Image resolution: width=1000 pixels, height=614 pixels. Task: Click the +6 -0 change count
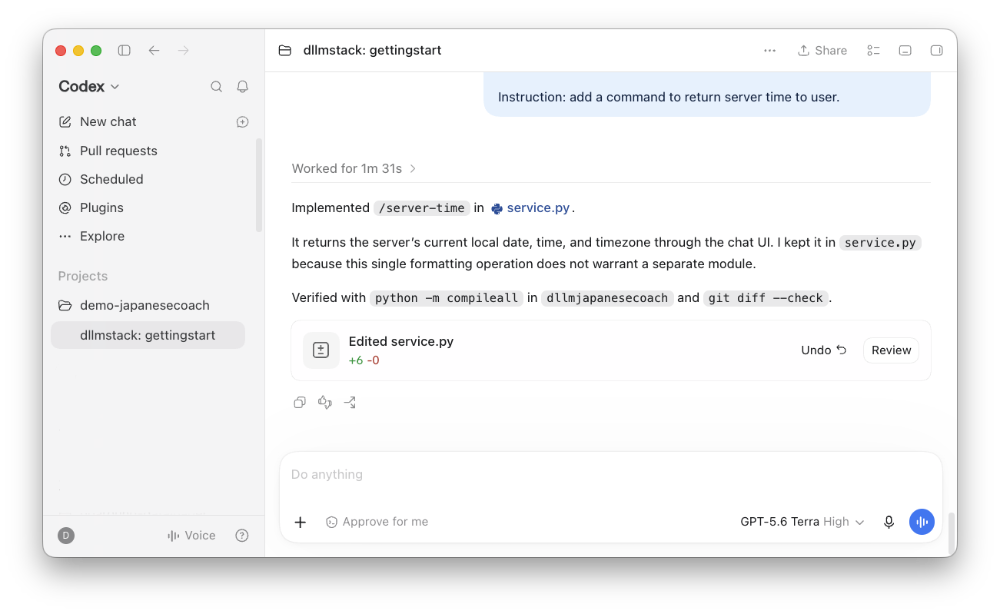click(x=364, y=361)
